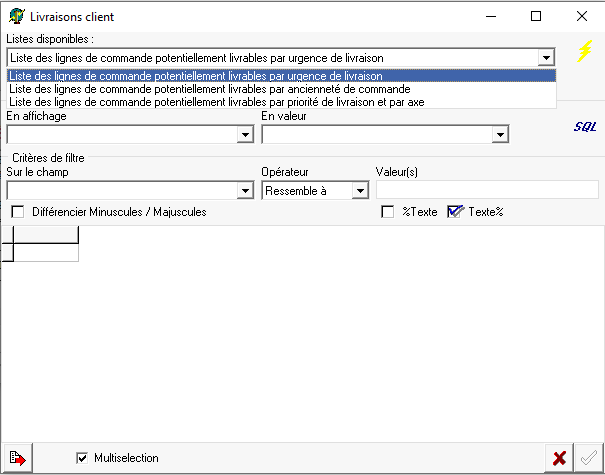Click the export icon with red arrow

tap(17, 458)
